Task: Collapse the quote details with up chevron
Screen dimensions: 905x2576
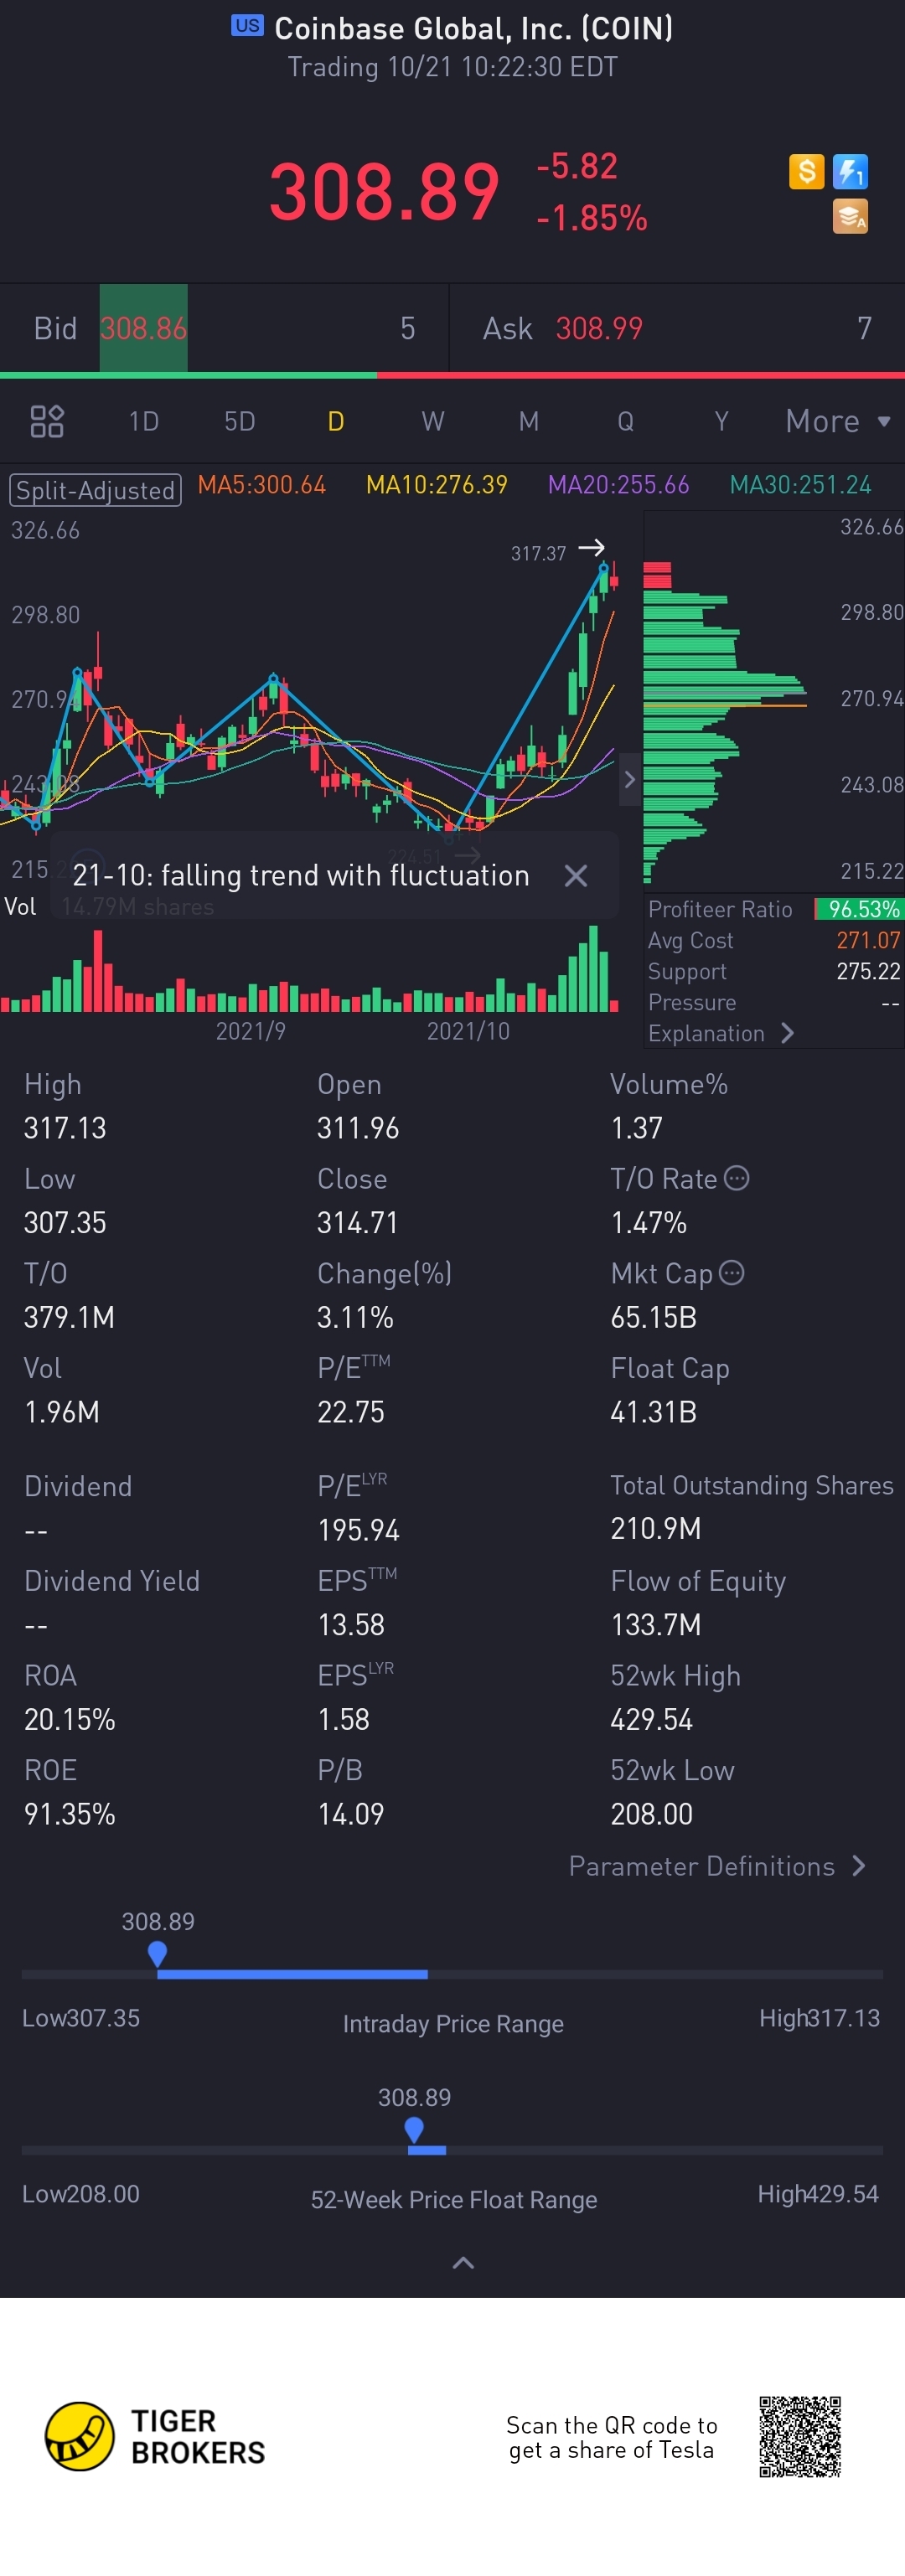Action: 463,2263
